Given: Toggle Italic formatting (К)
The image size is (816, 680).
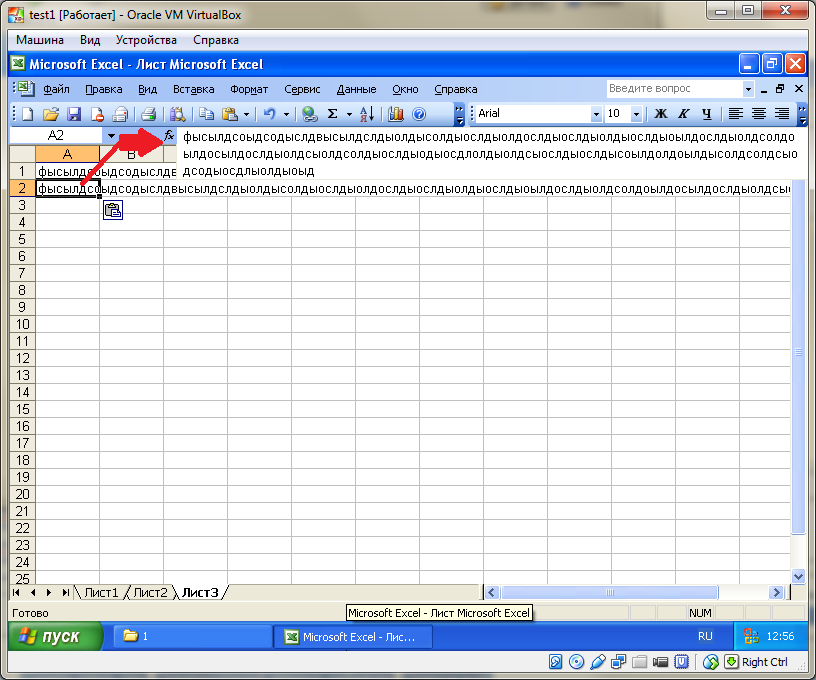Looking at the screenshot, I should click(x=684, y=114).
